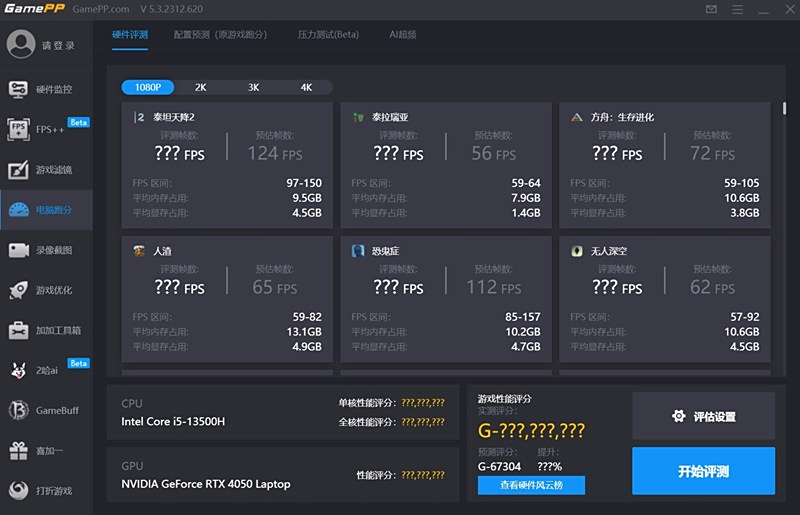The width and height of the screenshot is (800, 515).
Task: Open the 加加工具箱 toolbox icon
Action: point(19,330)
